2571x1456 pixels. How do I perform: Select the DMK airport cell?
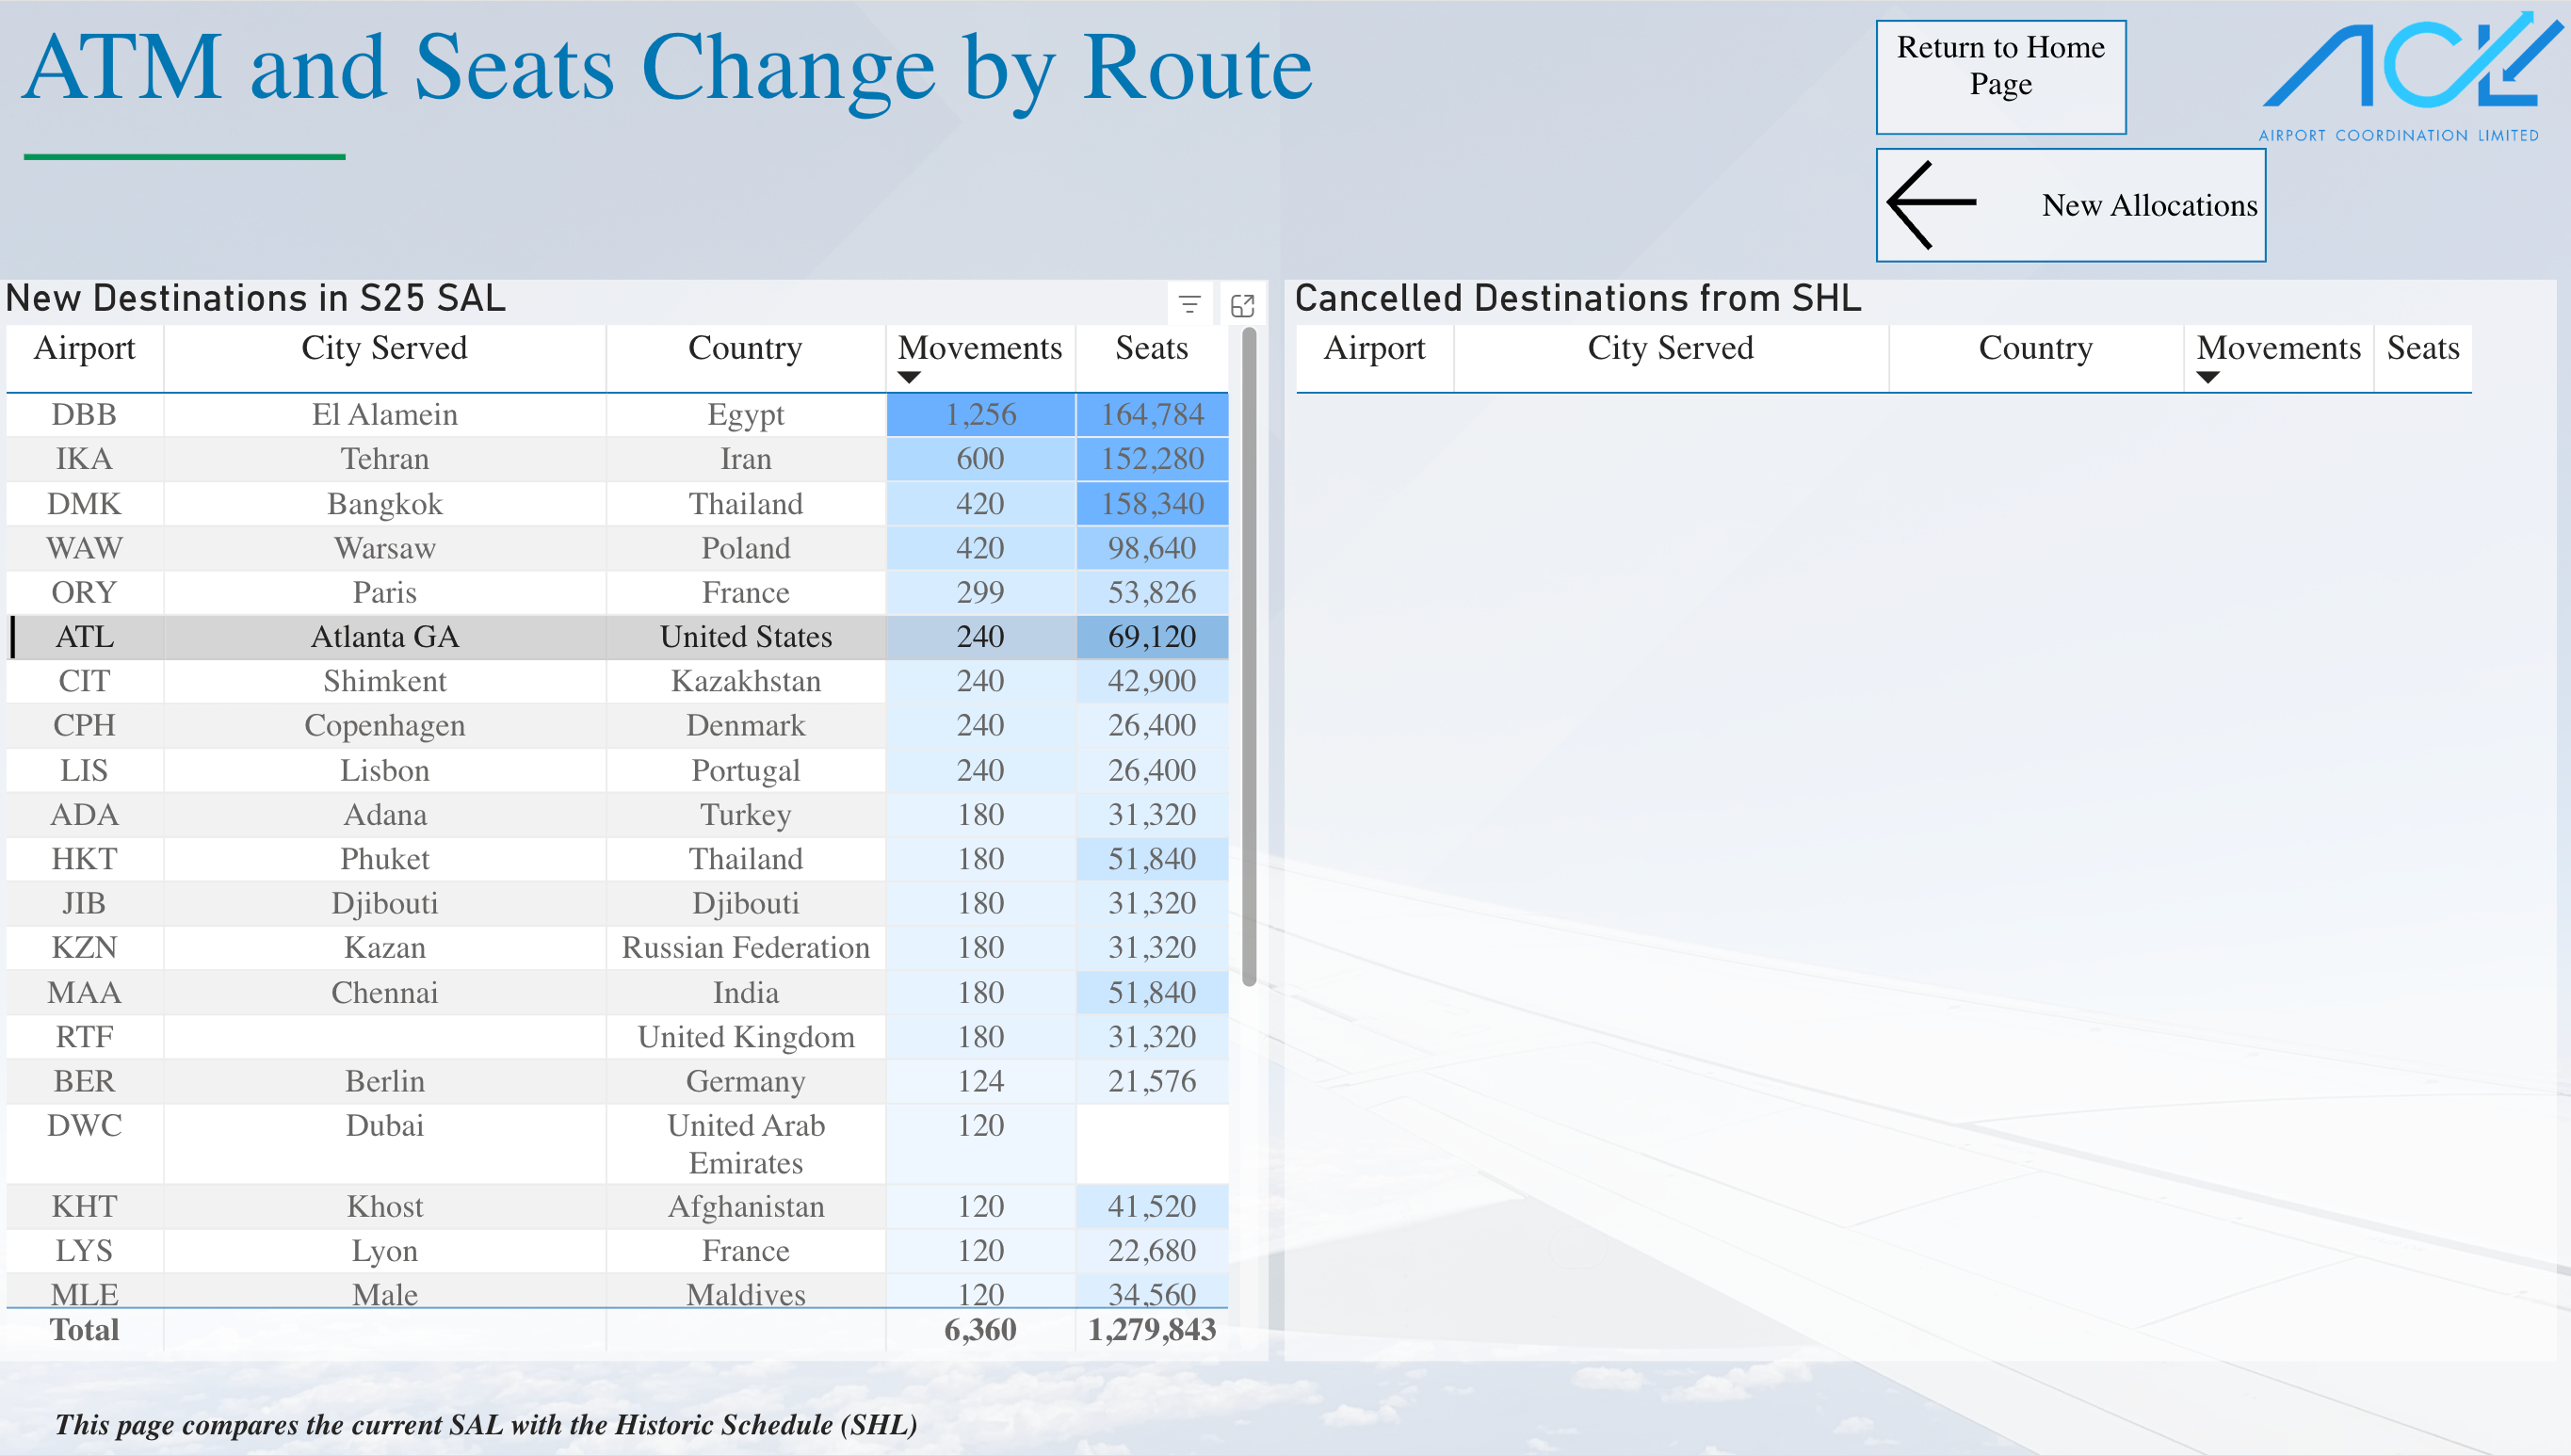coord(84,503)
